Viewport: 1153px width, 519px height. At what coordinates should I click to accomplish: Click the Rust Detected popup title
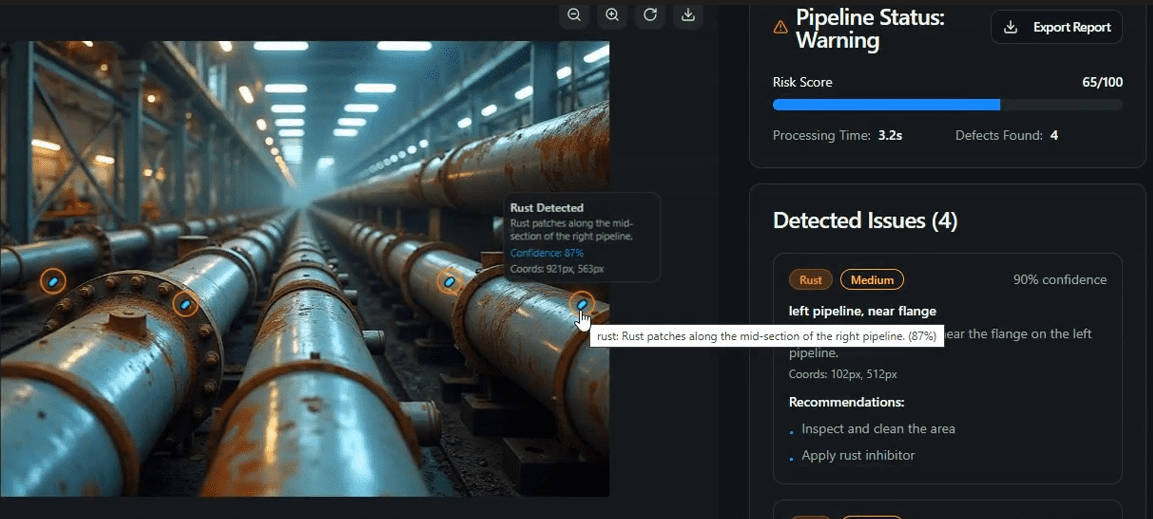546,208
